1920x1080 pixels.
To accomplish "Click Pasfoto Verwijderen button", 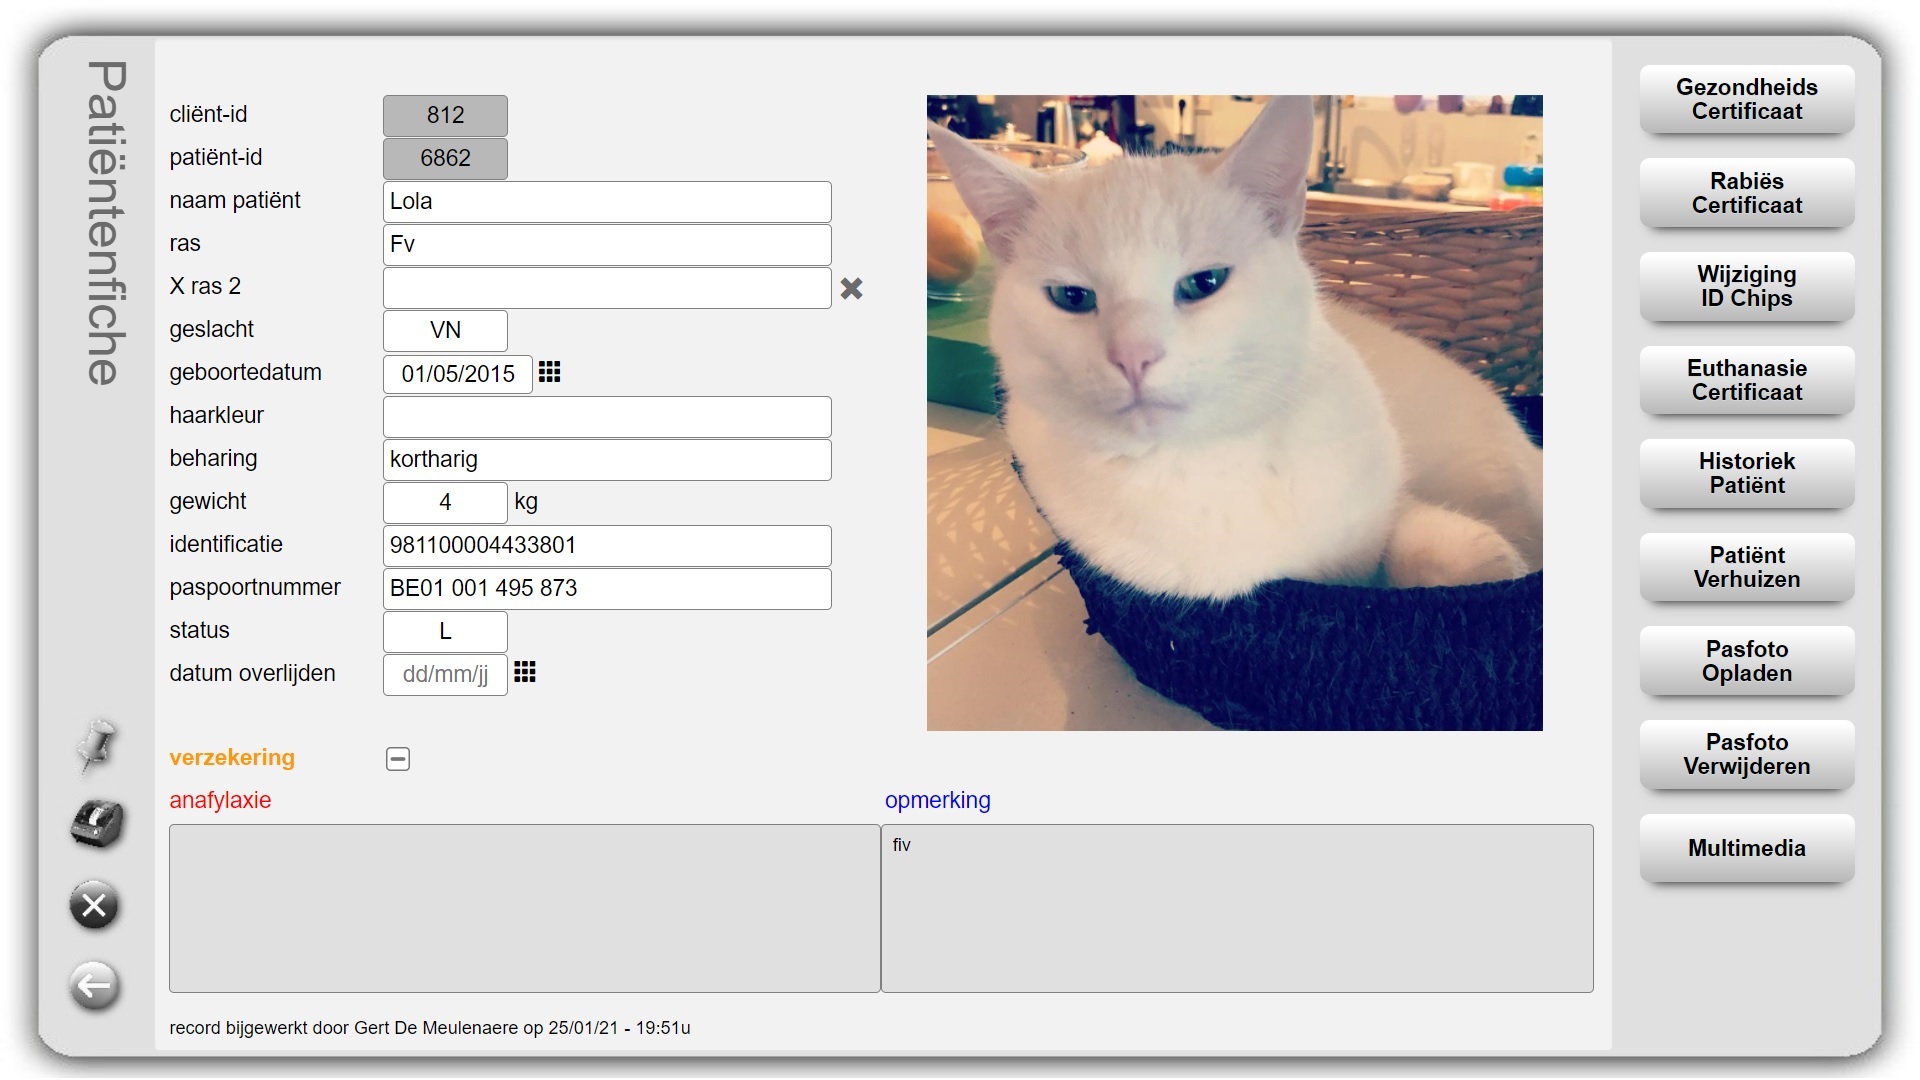I will 1747,754.
